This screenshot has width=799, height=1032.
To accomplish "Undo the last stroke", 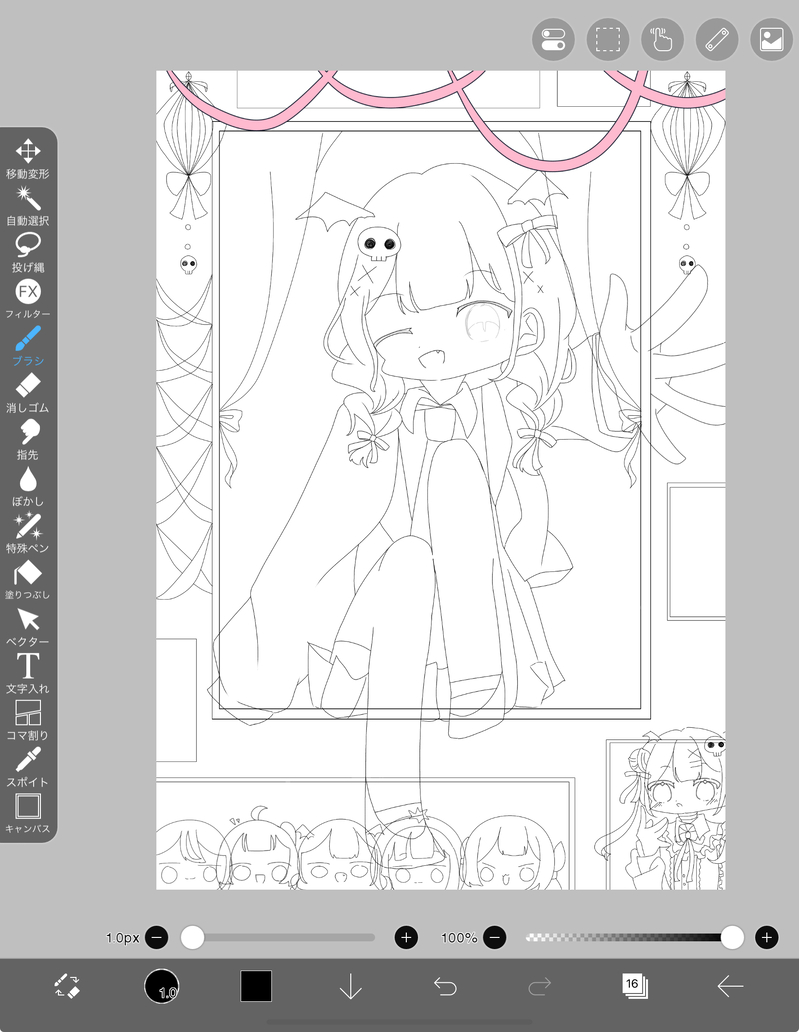I will pos(446,986).
